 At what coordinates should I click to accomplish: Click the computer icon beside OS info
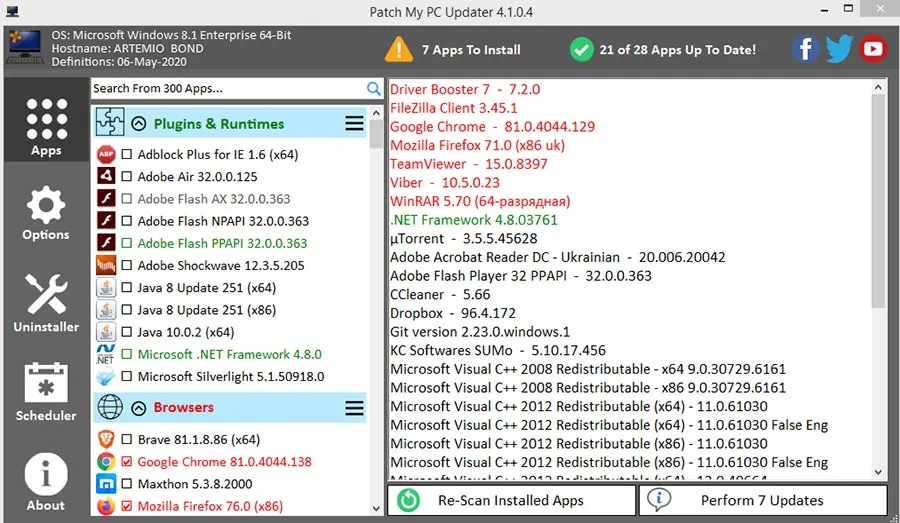pos(24,47)
